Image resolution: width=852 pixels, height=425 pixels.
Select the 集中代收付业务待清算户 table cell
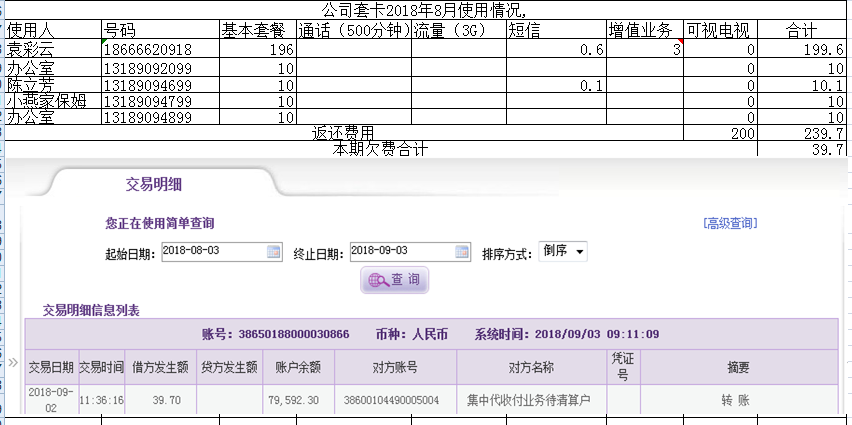pyautogui.click(x=531, y=400)
